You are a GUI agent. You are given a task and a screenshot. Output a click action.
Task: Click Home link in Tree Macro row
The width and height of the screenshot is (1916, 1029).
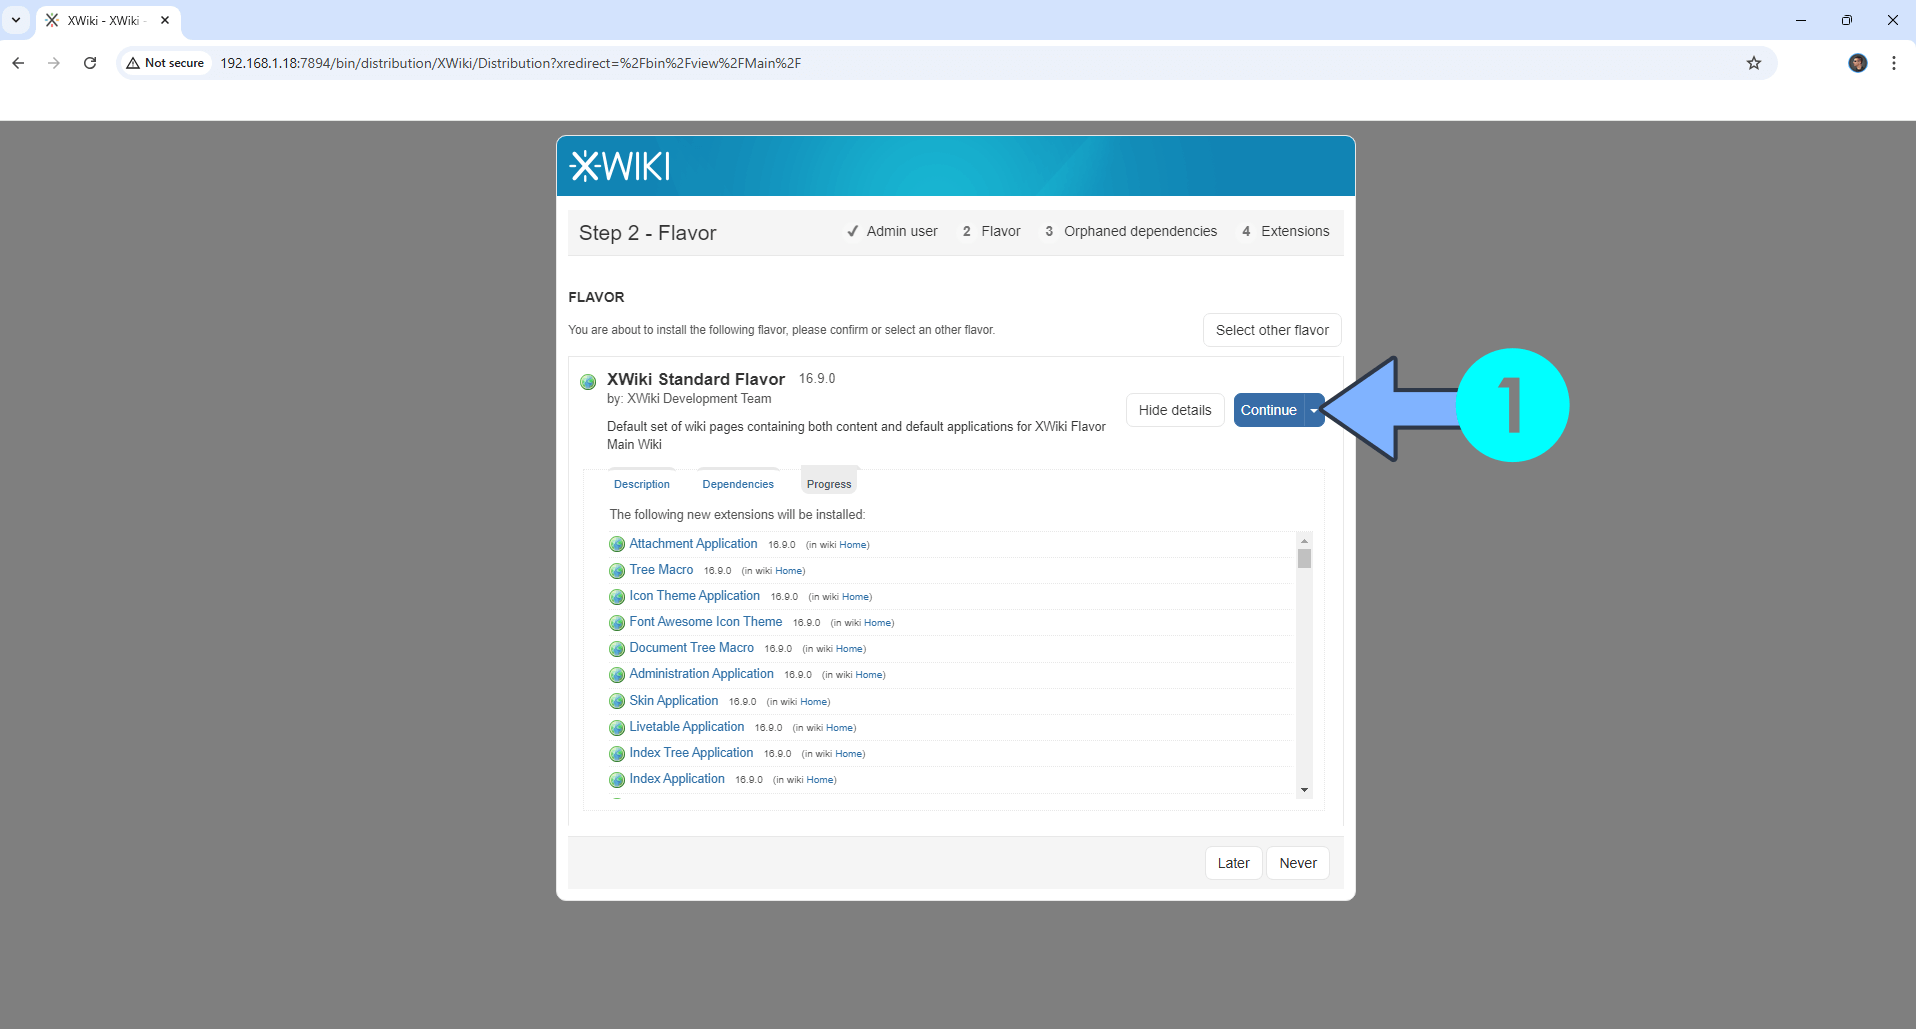(788, 571)
